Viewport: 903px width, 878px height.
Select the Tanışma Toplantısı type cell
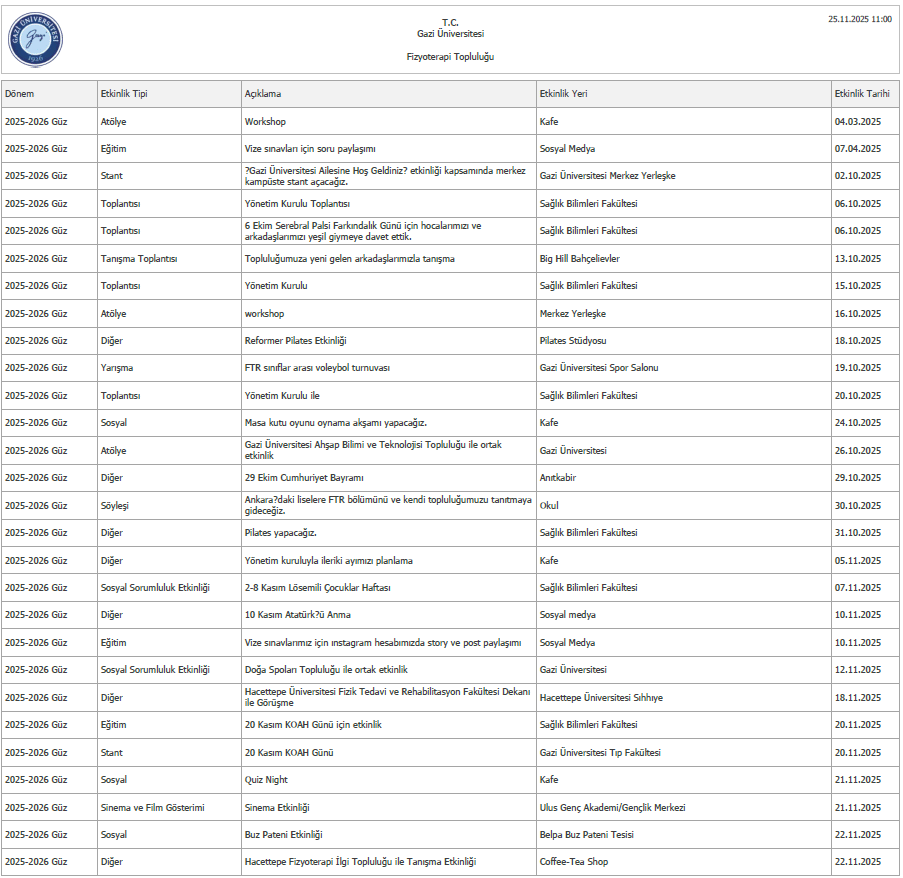coord(139,259)
